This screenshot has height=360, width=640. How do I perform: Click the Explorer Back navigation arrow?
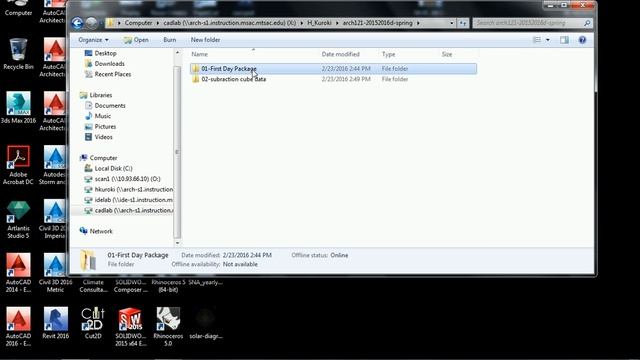[x=77, y=23]
